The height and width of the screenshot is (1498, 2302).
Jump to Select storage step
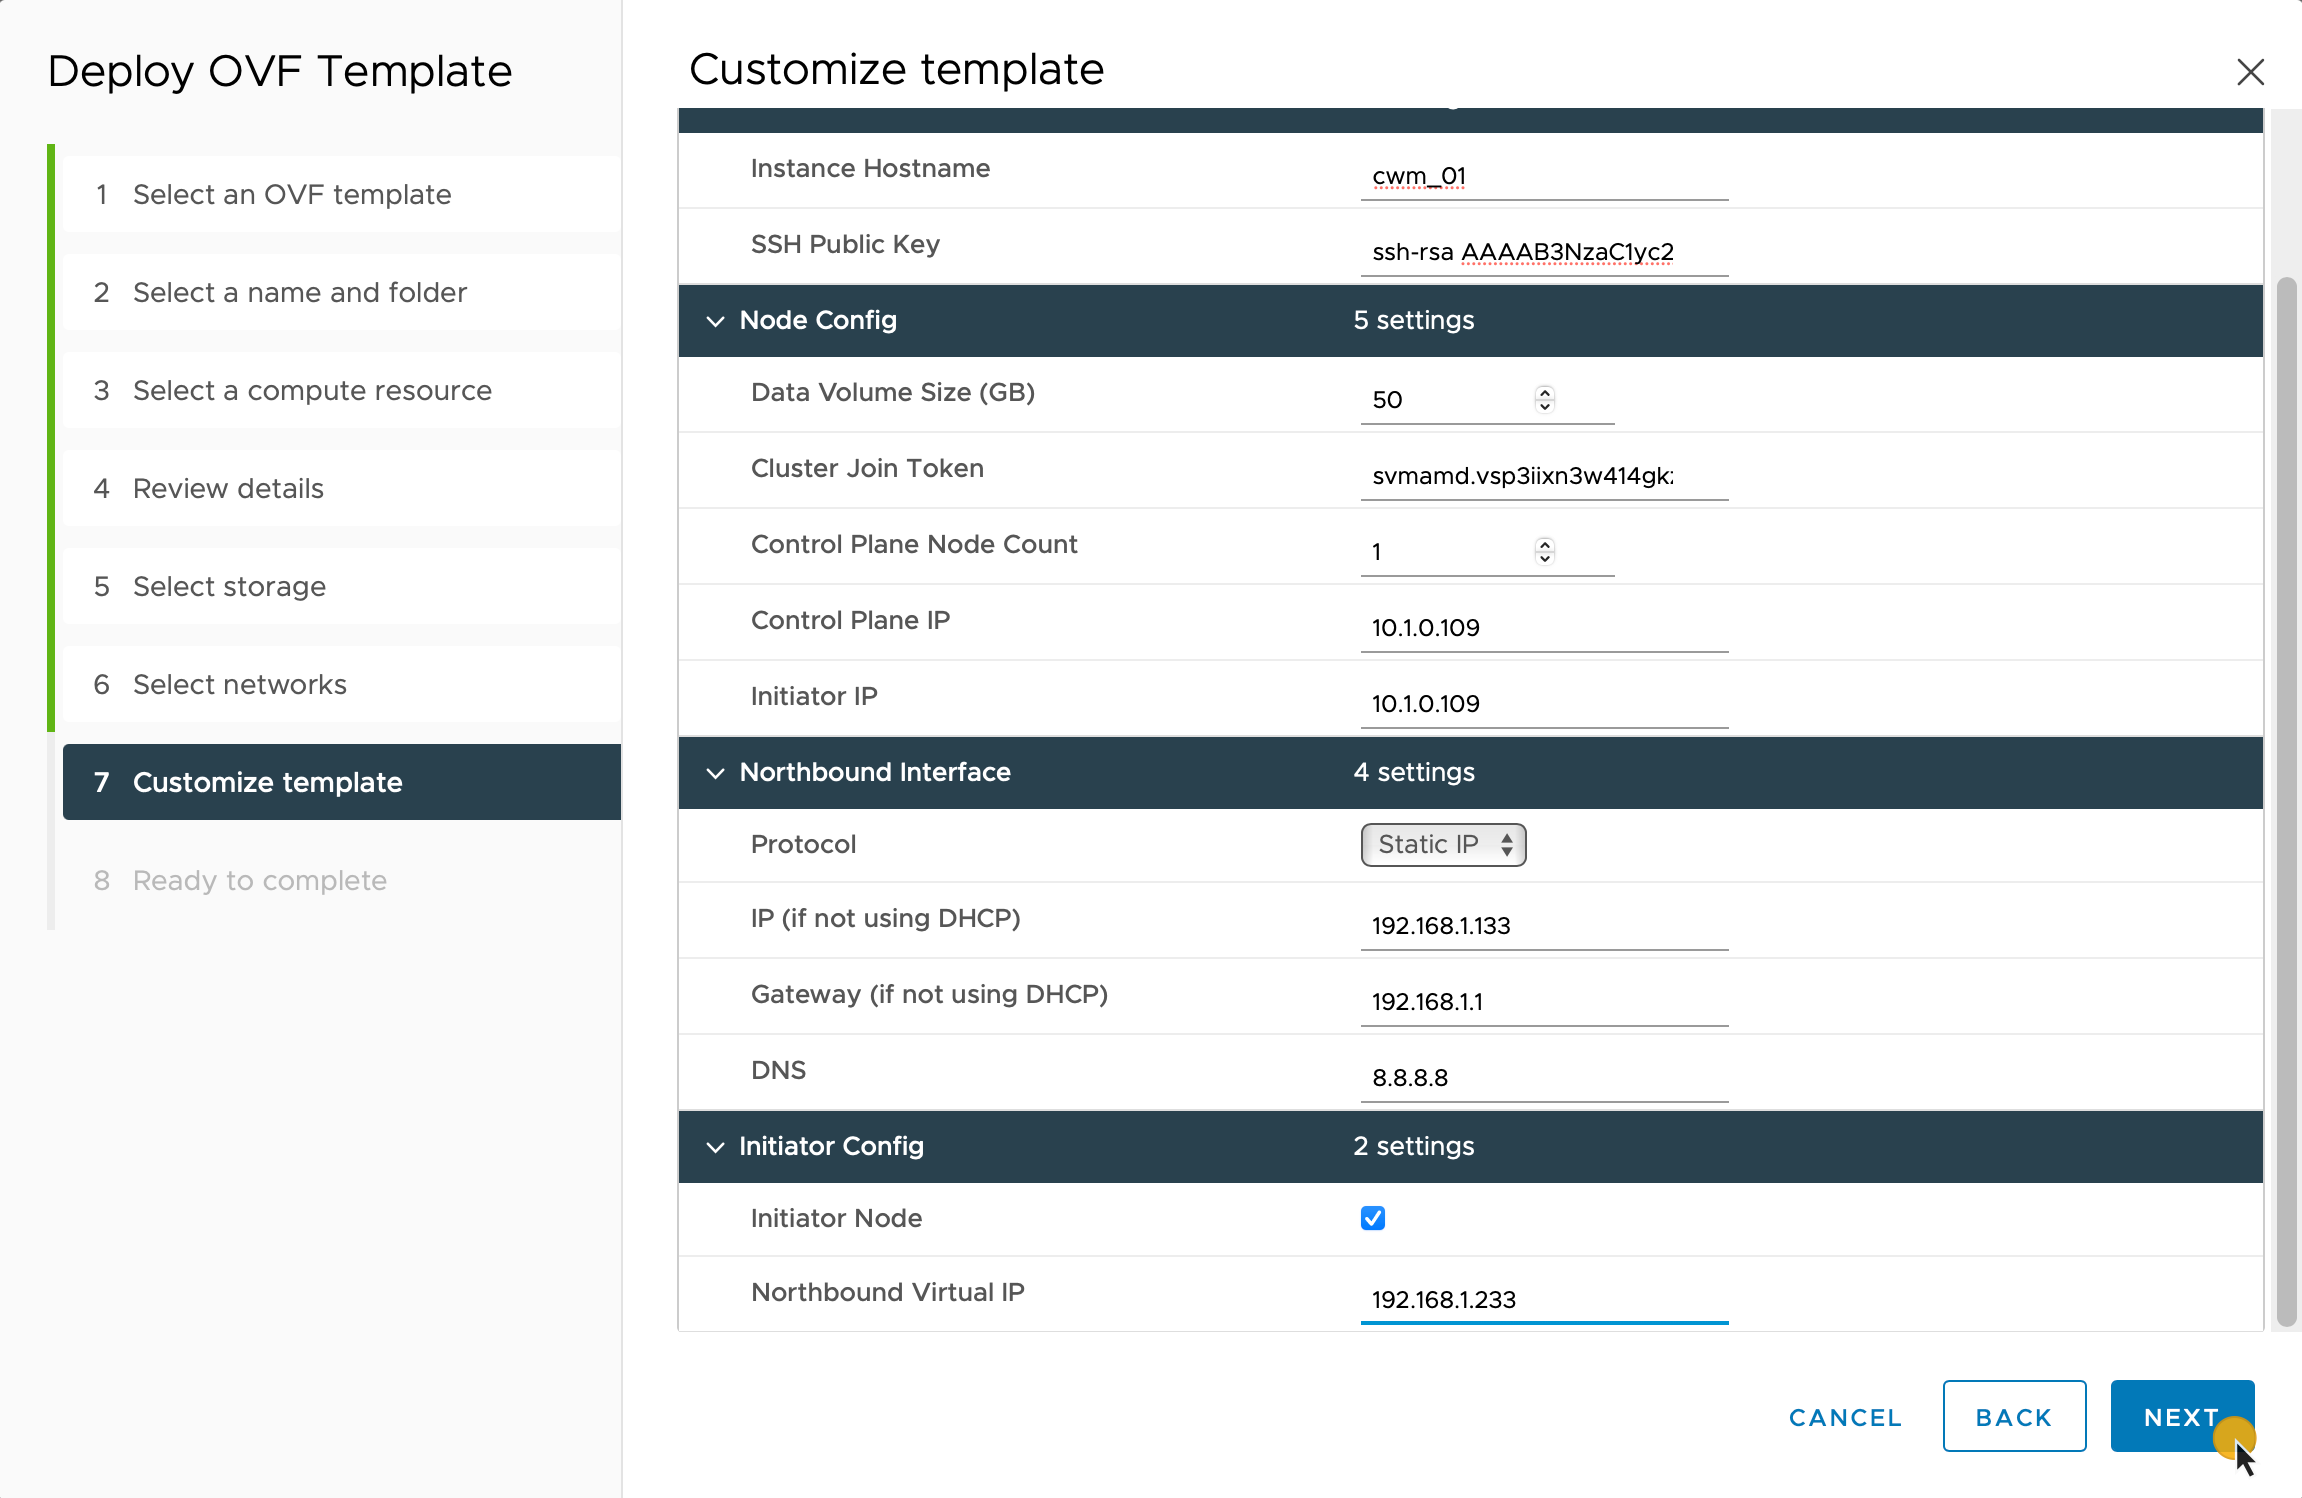point(229,586)
